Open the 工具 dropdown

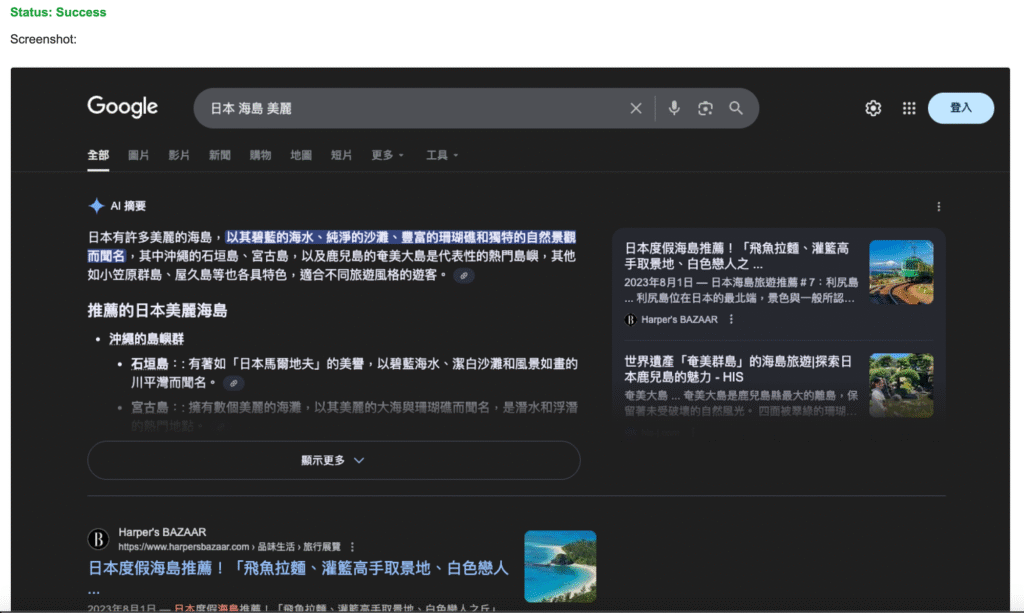point(442,155)
